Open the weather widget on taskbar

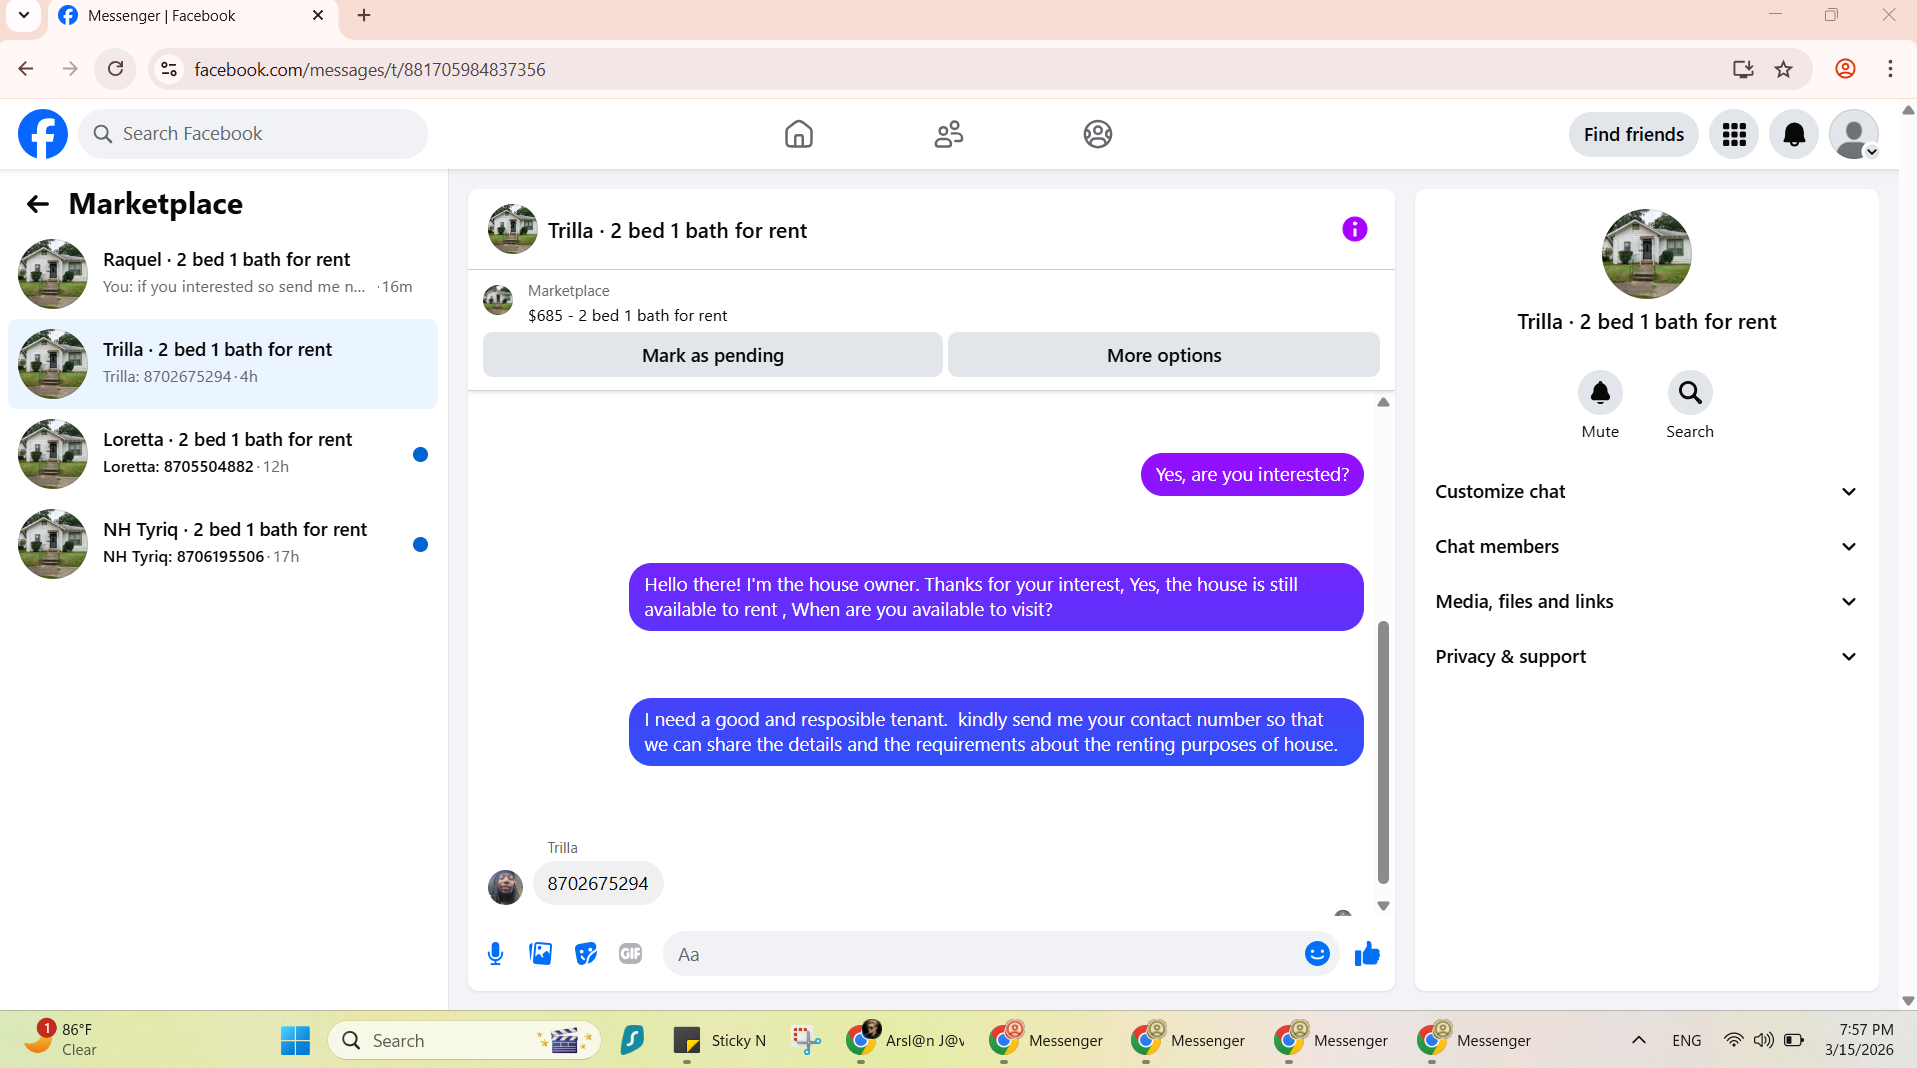pos(62,1039)
